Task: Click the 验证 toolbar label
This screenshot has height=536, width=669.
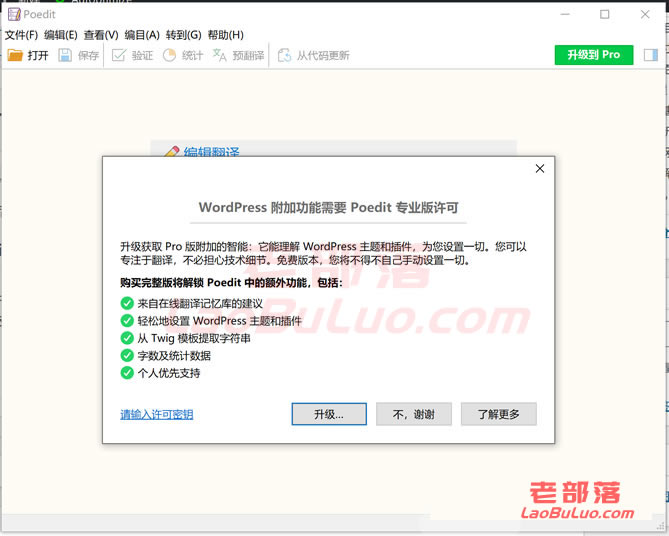Action: pos(142,55)
